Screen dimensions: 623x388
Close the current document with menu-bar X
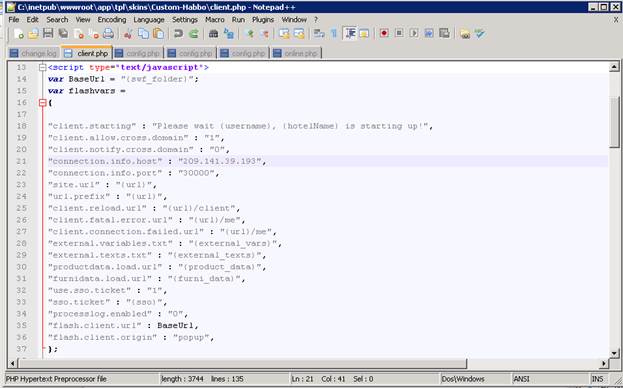tap(616, 19)
